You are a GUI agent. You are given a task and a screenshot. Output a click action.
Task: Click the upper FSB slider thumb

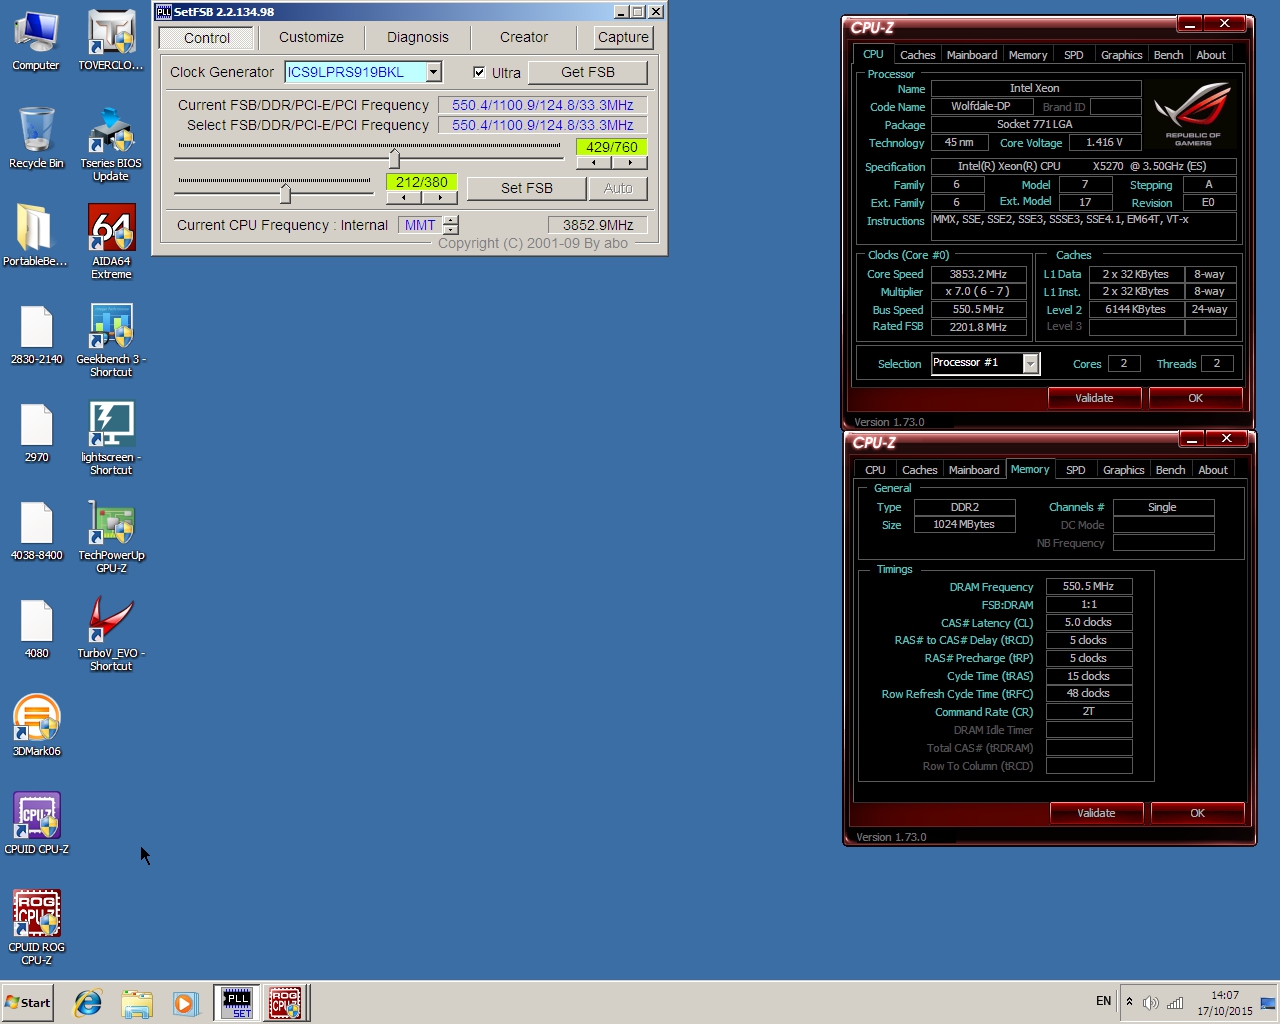pyautogui.click(x=394, y=158)
